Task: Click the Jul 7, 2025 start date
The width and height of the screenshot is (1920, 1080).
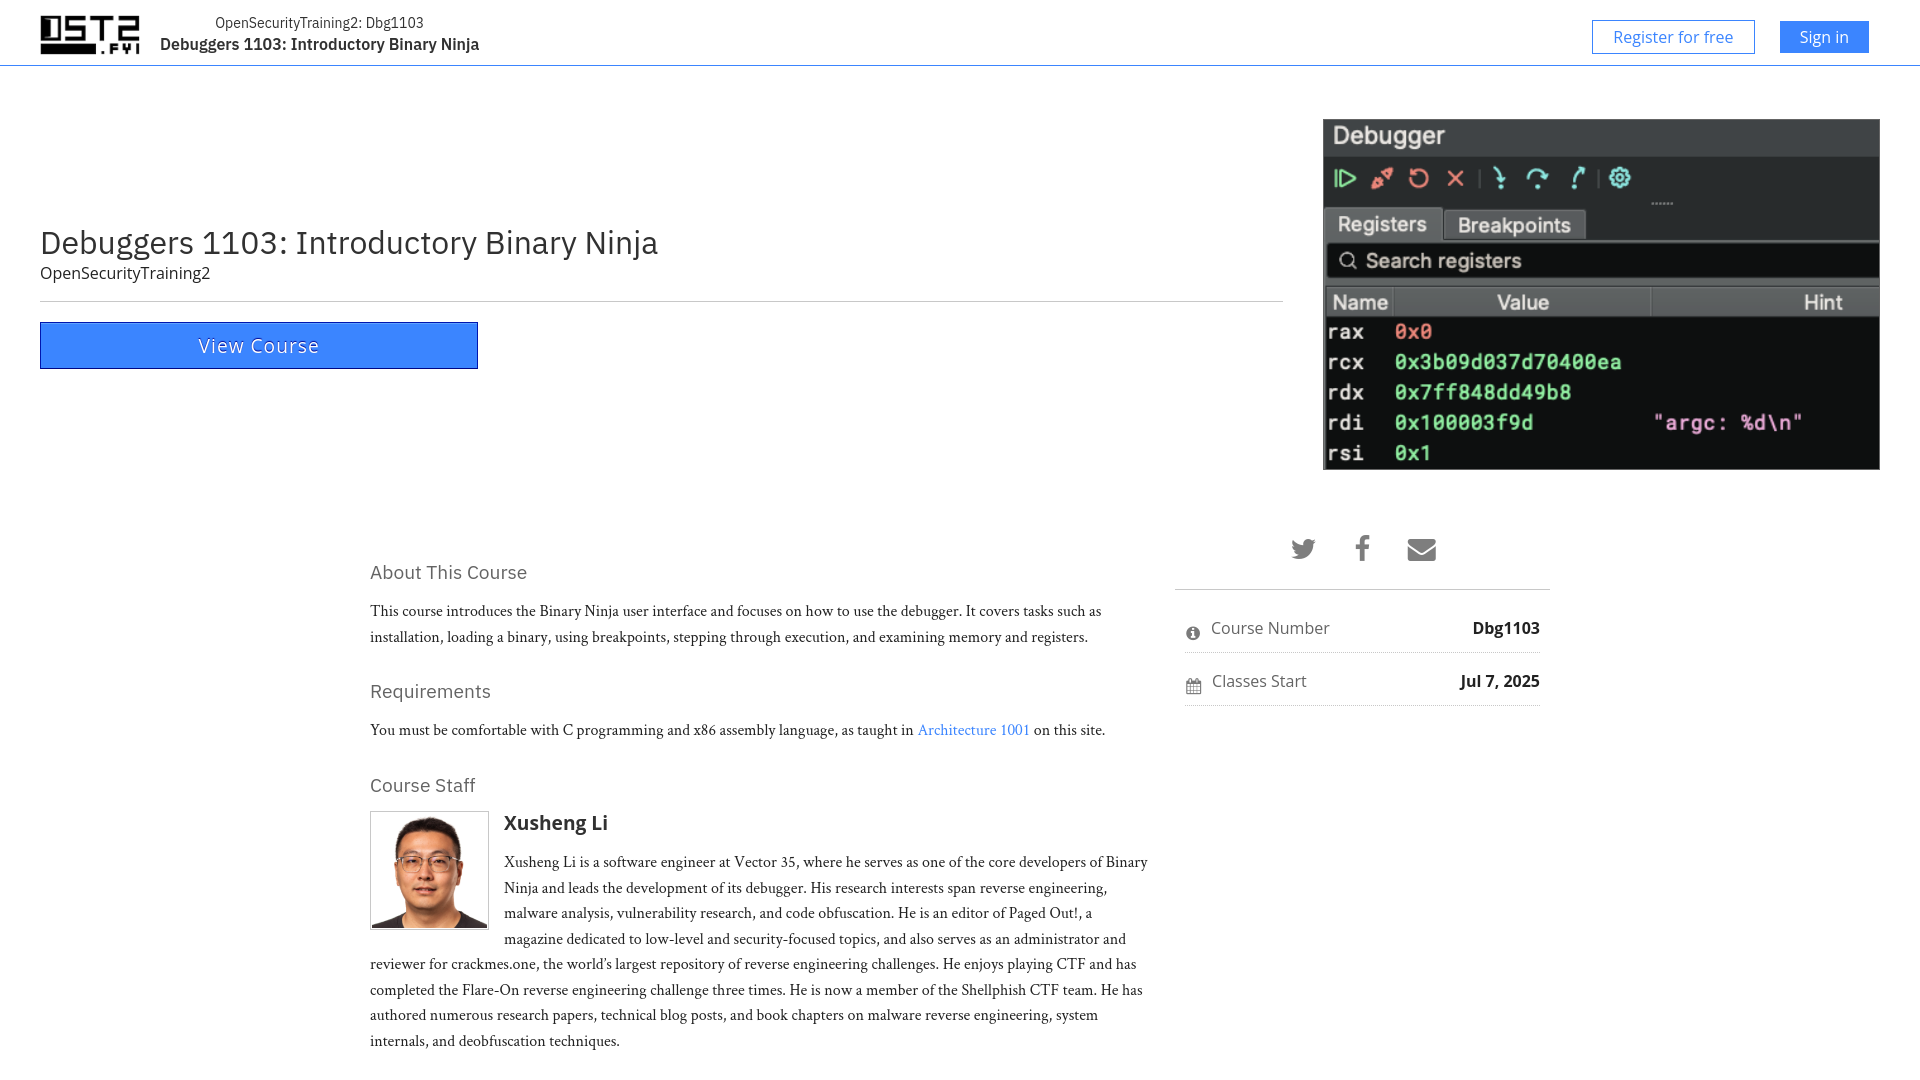Action: pyautogui.click(x=1500, y=681)
